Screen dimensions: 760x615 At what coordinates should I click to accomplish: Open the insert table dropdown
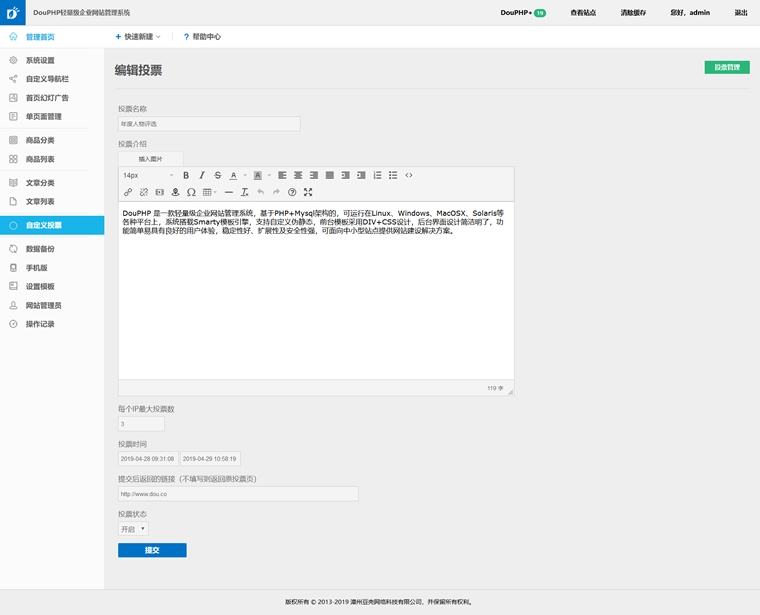209,192
